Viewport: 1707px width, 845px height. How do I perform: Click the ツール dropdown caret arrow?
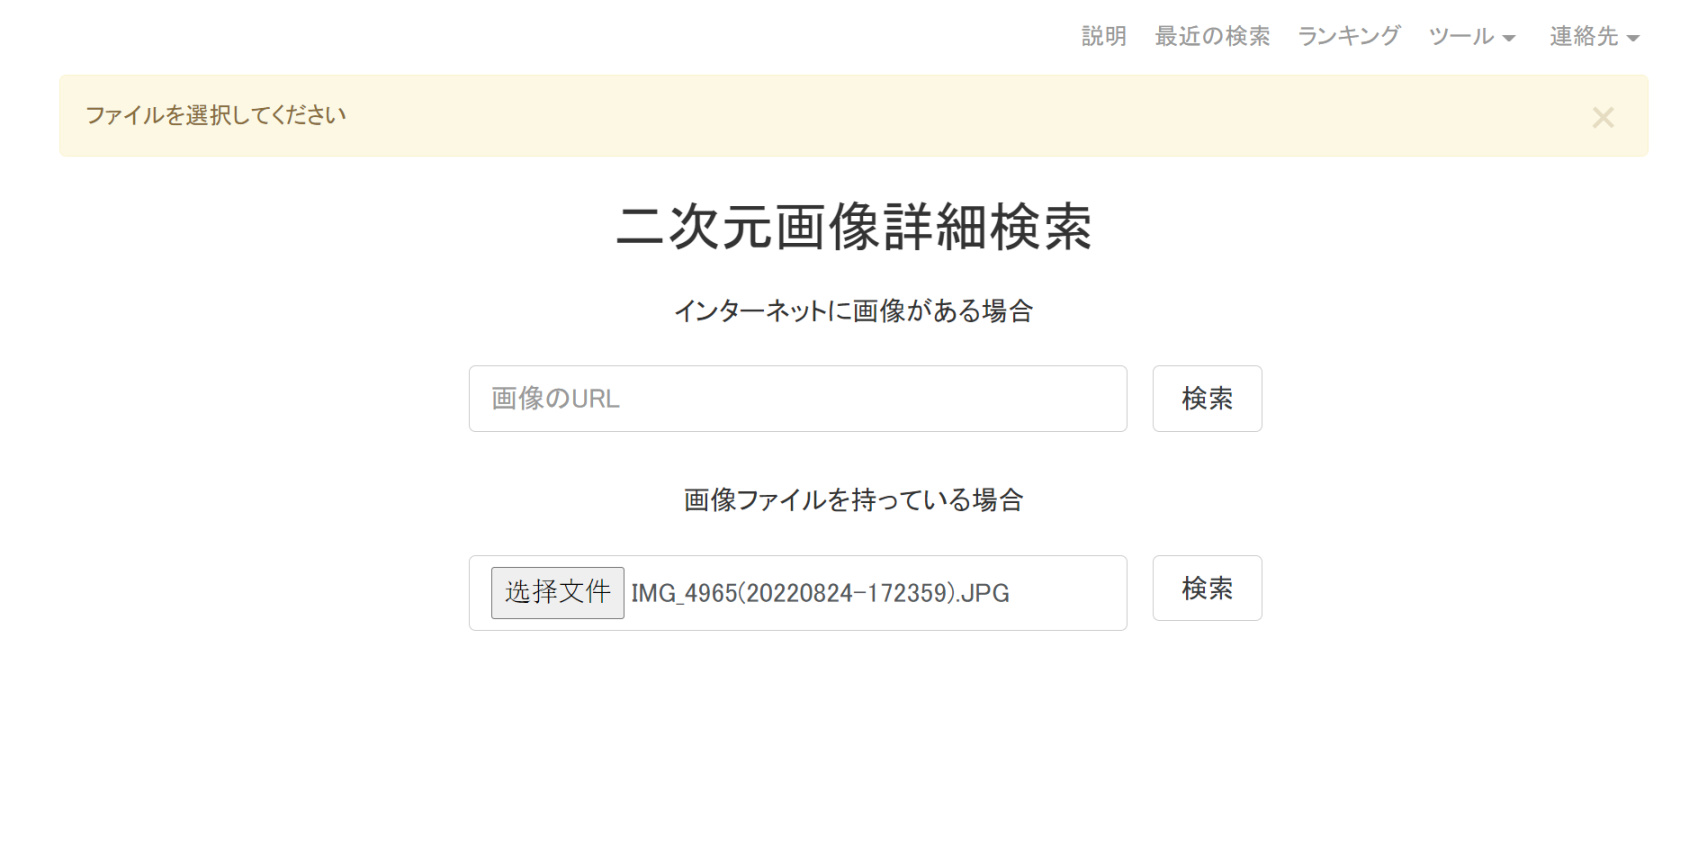point(1509,39)
